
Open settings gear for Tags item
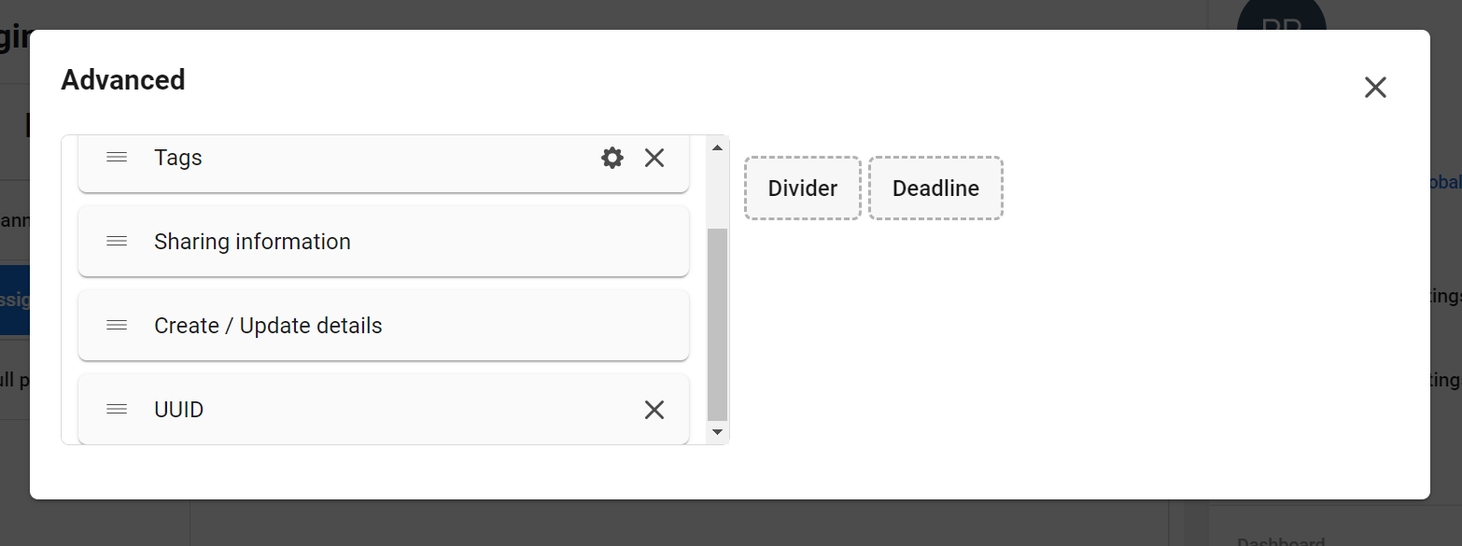pos(612,158)
